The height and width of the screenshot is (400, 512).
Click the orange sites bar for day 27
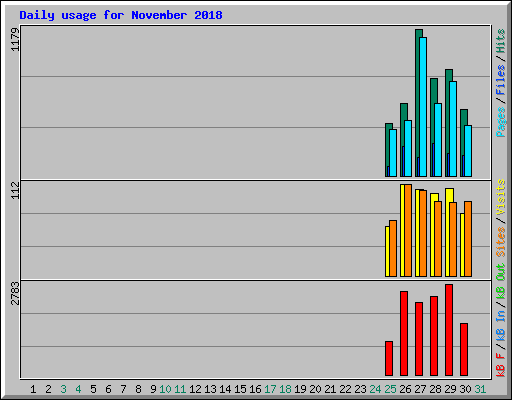[423, 233]
